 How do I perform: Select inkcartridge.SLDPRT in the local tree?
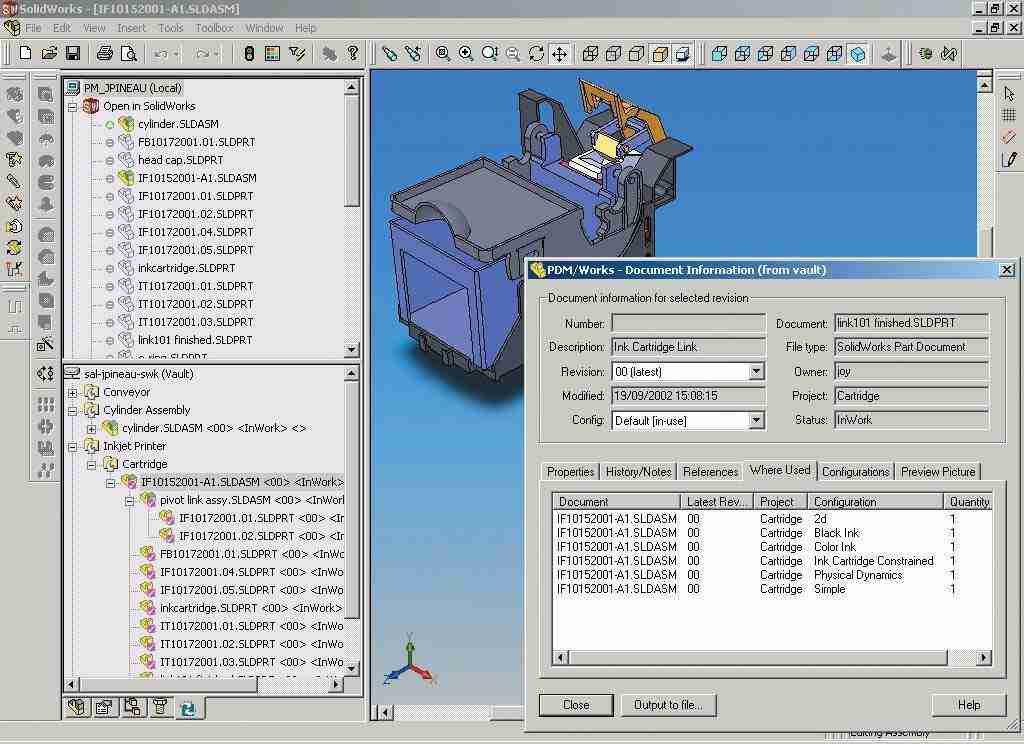point(186,268)
